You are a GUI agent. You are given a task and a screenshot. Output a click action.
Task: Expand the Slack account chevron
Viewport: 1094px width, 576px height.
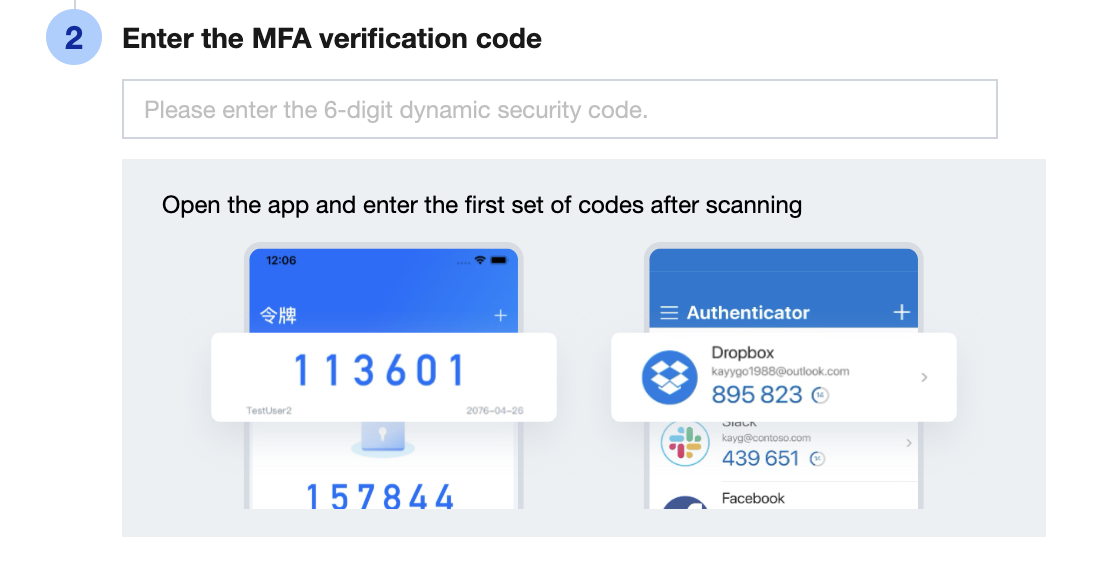908,442
